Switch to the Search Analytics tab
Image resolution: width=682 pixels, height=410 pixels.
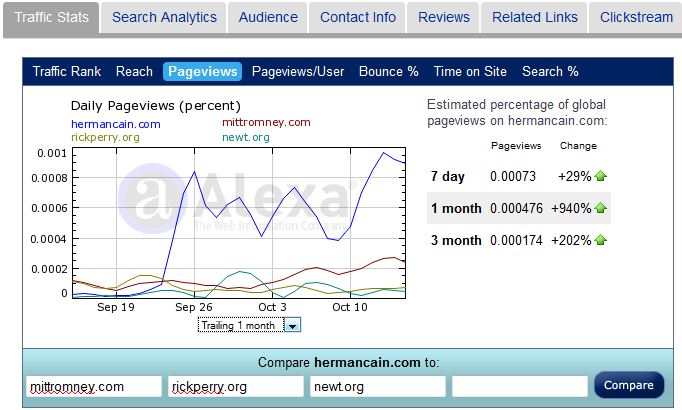pos(164,18)
